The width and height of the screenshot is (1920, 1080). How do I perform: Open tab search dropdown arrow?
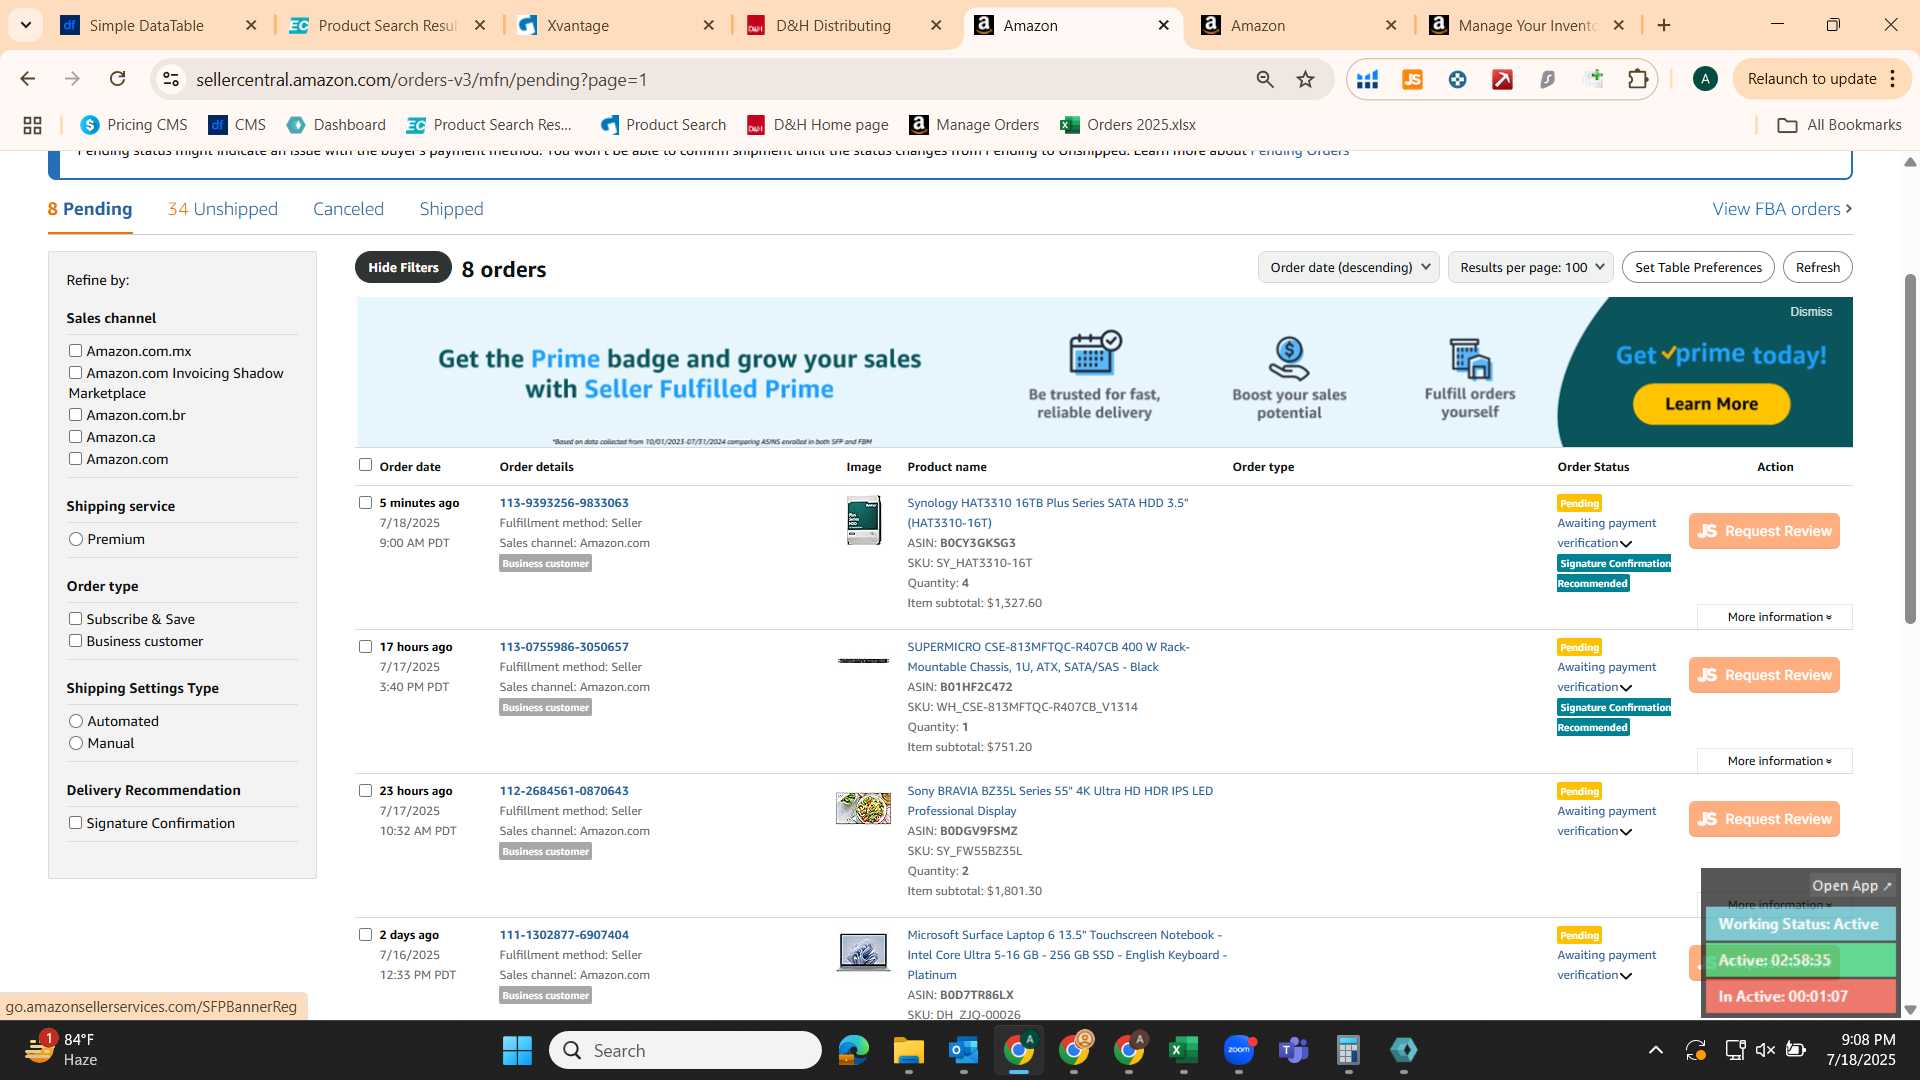click(25, 25)
